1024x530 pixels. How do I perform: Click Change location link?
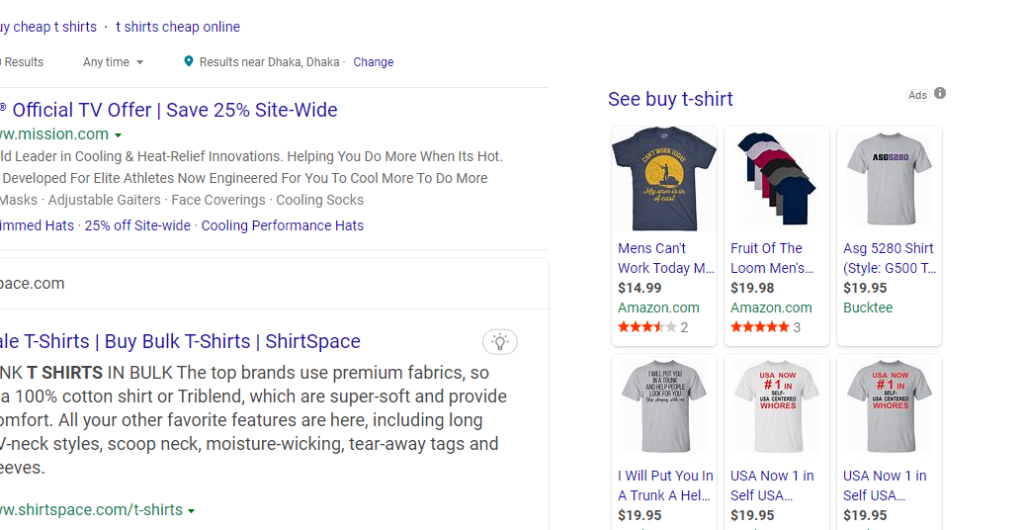coord(374,62)
